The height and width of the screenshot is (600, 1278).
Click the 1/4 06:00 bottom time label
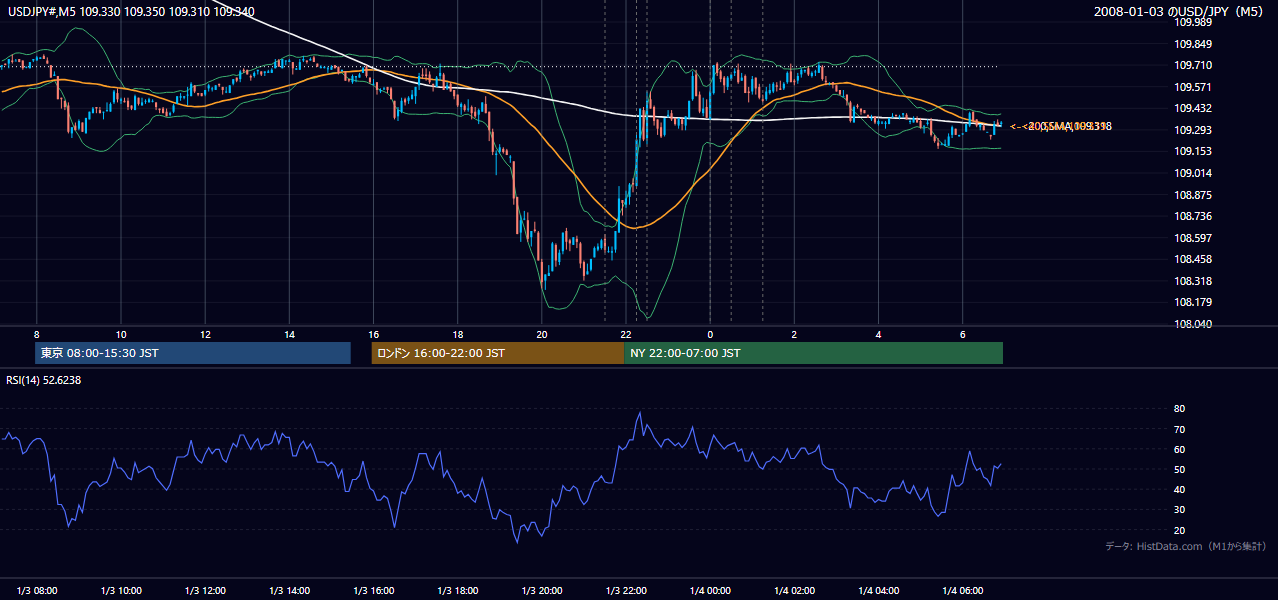pos(962,590)
